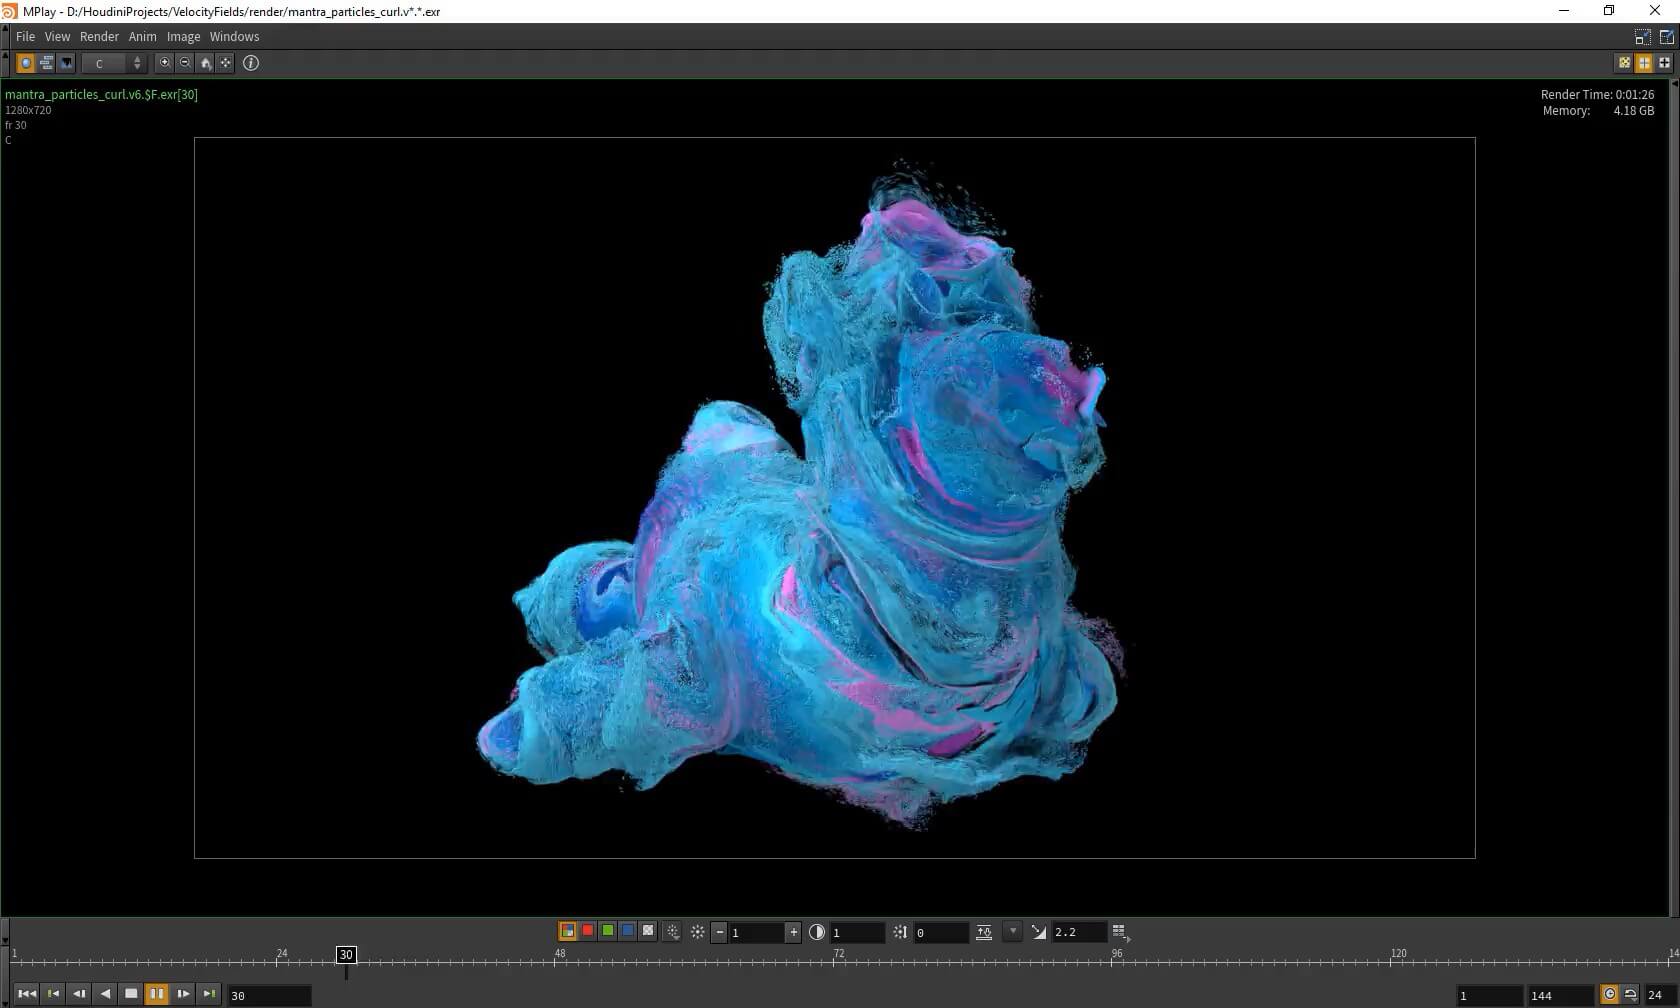Toggle the alpha checkerboard channel display
This screenshot has height=1008, width=1680.
click(648, 931)
